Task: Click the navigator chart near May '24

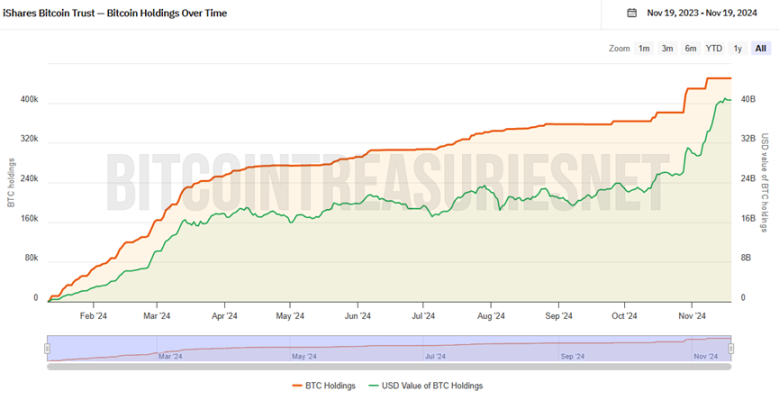Action: (304, 348)
